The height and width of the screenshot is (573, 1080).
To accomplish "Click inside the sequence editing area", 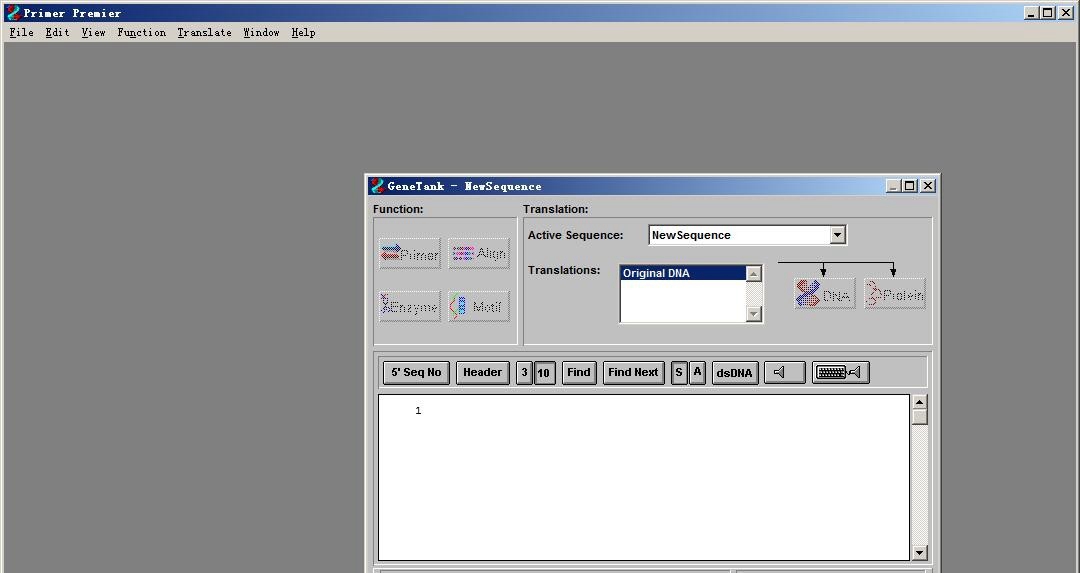I will (644, 477).
